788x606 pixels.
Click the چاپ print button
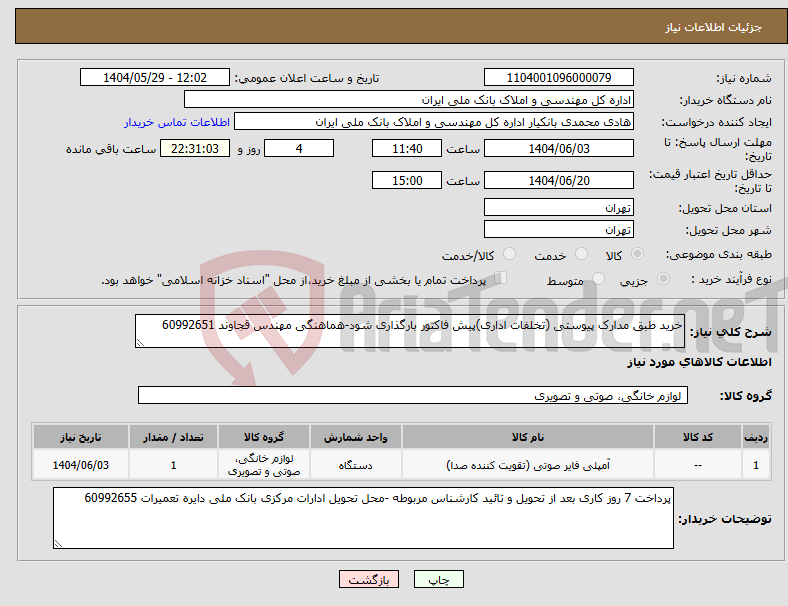(438, 579)
